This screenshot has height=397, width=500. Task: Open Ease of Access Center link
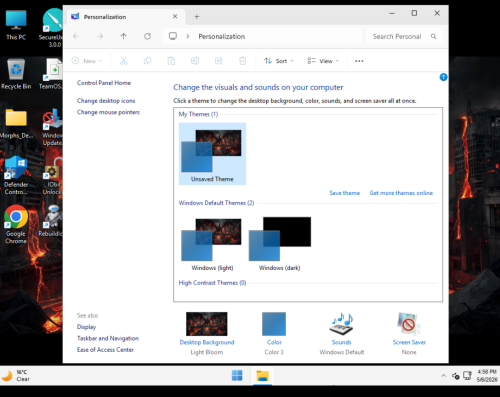click(x=105, y=349)
